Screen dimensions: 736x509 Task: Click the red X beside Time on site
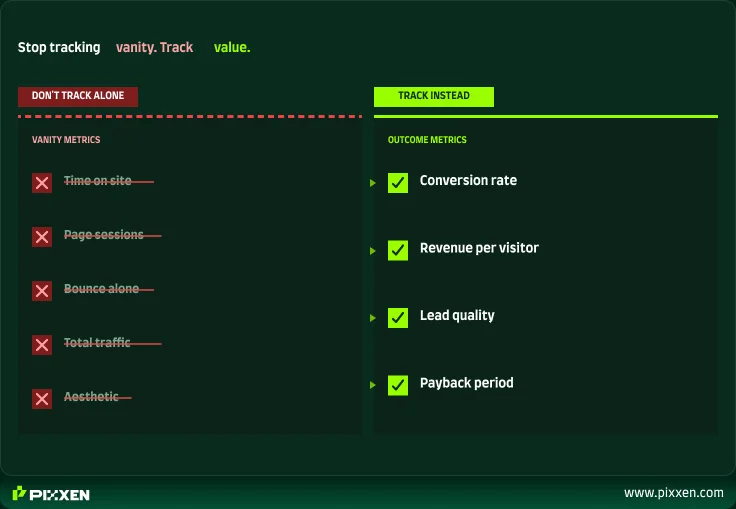[x=42, y=183]
